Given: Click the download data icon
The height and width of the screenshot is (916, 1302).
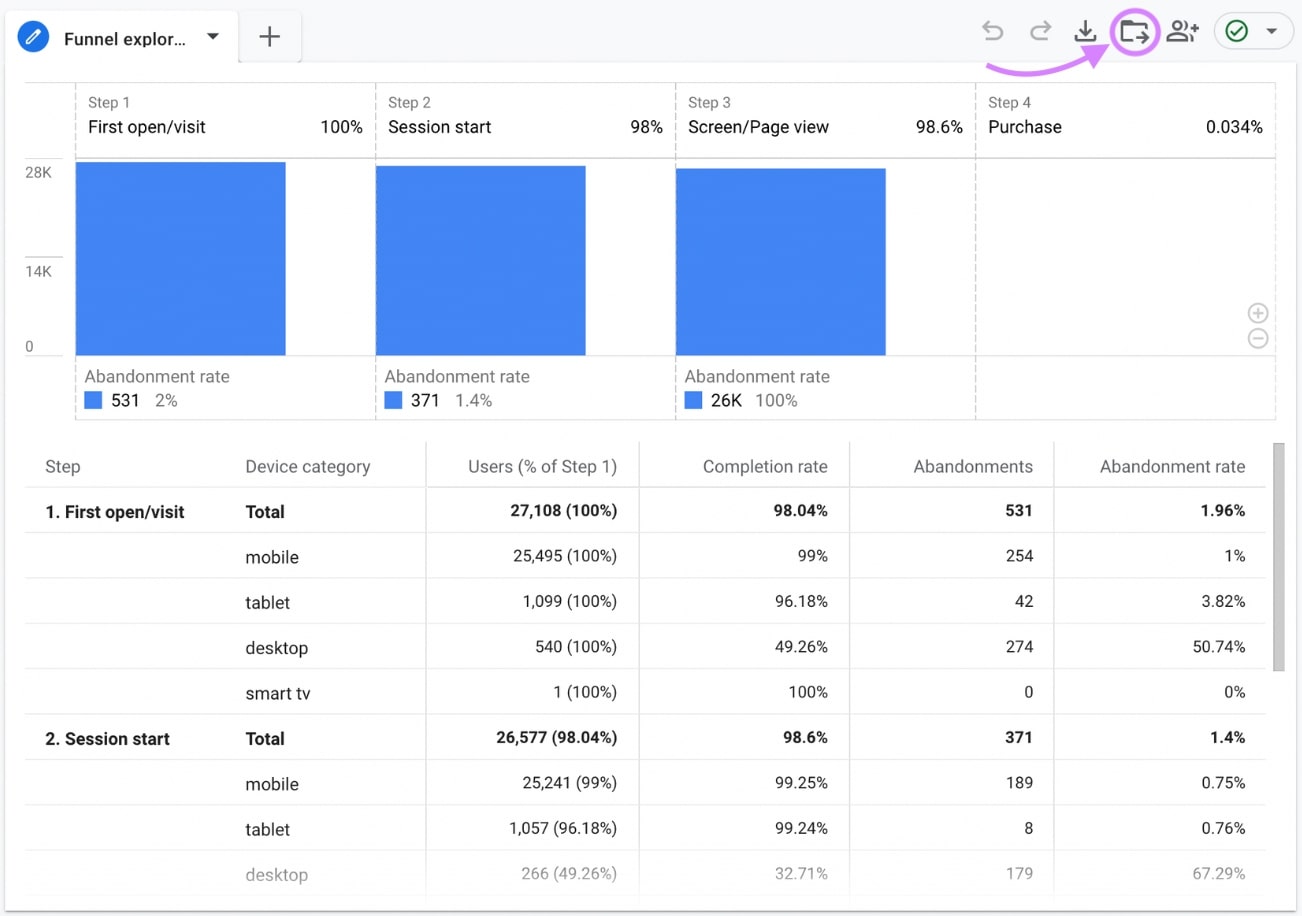Looking at the screenshot, I should point(1086,31).
